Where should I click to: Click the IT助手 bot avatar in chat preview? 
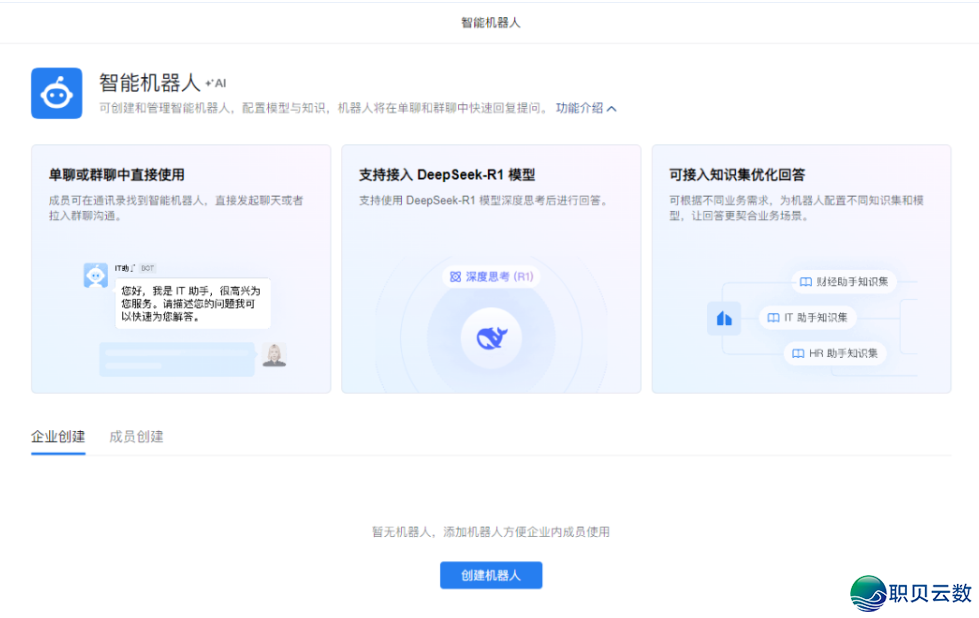(95, 275)
